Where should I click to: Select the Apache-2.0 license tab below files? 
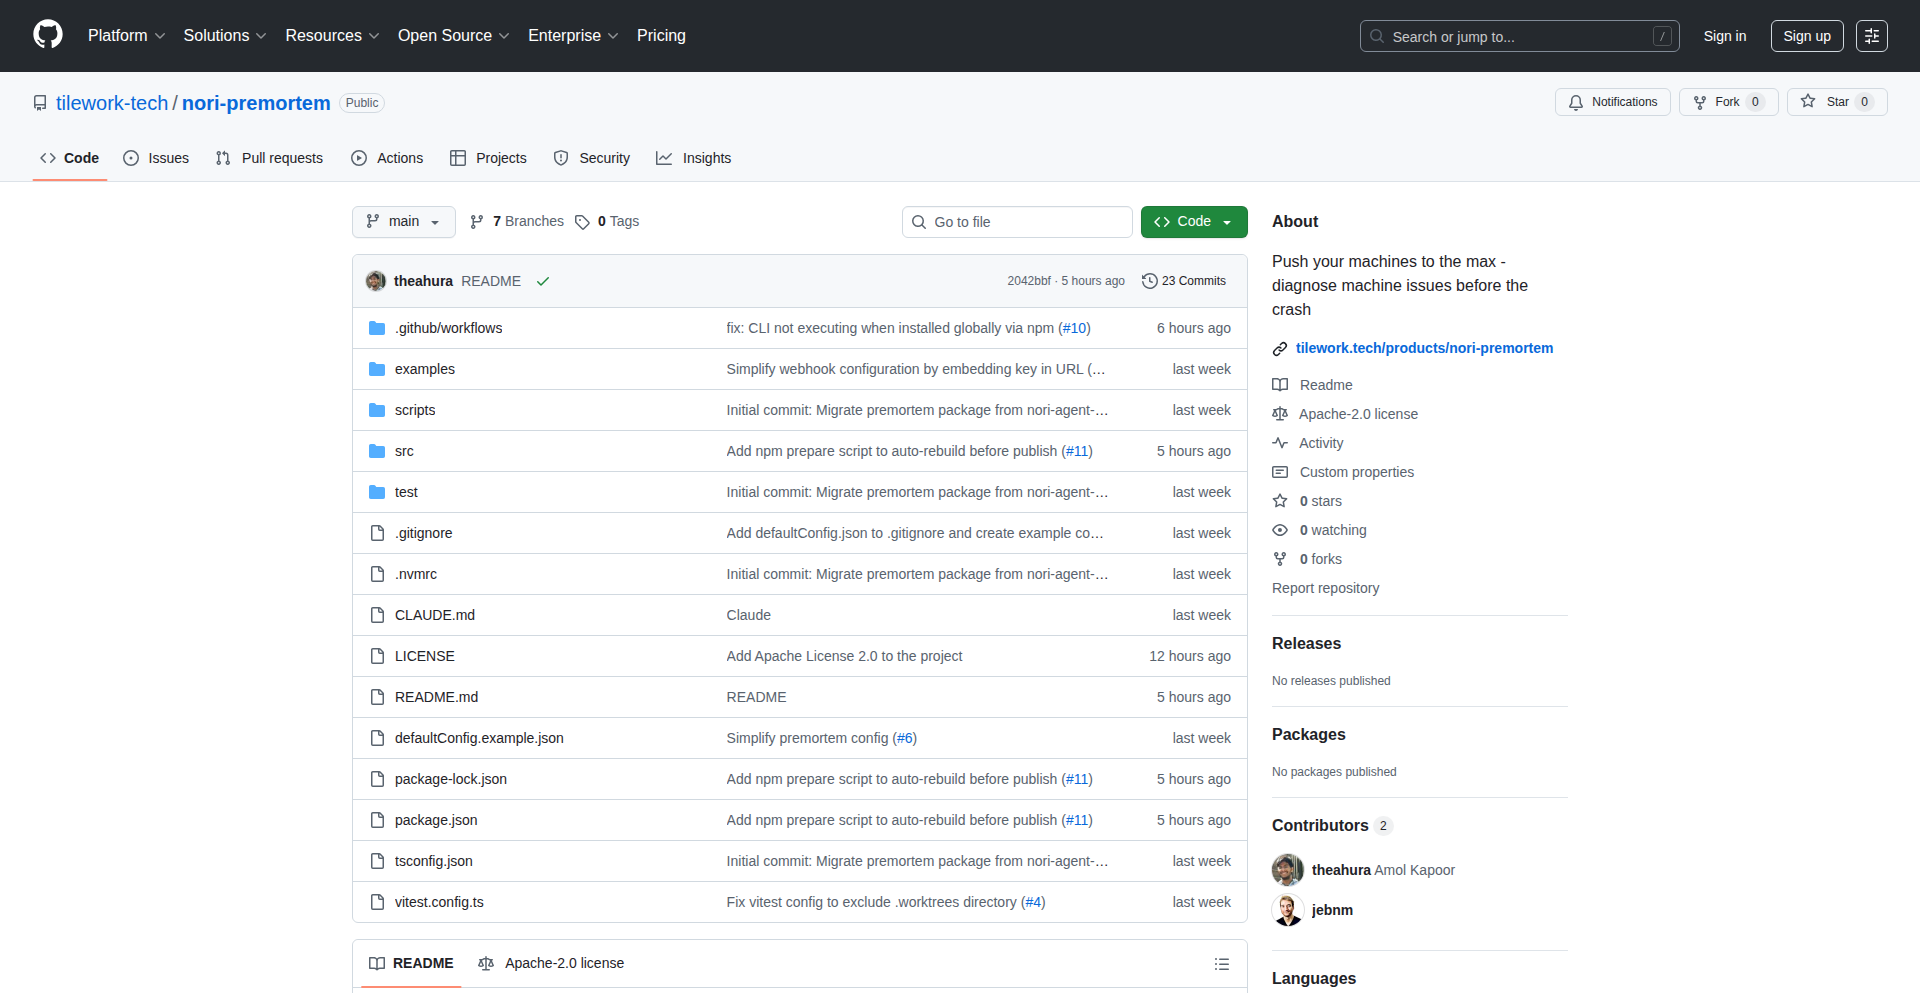(551, 963)
